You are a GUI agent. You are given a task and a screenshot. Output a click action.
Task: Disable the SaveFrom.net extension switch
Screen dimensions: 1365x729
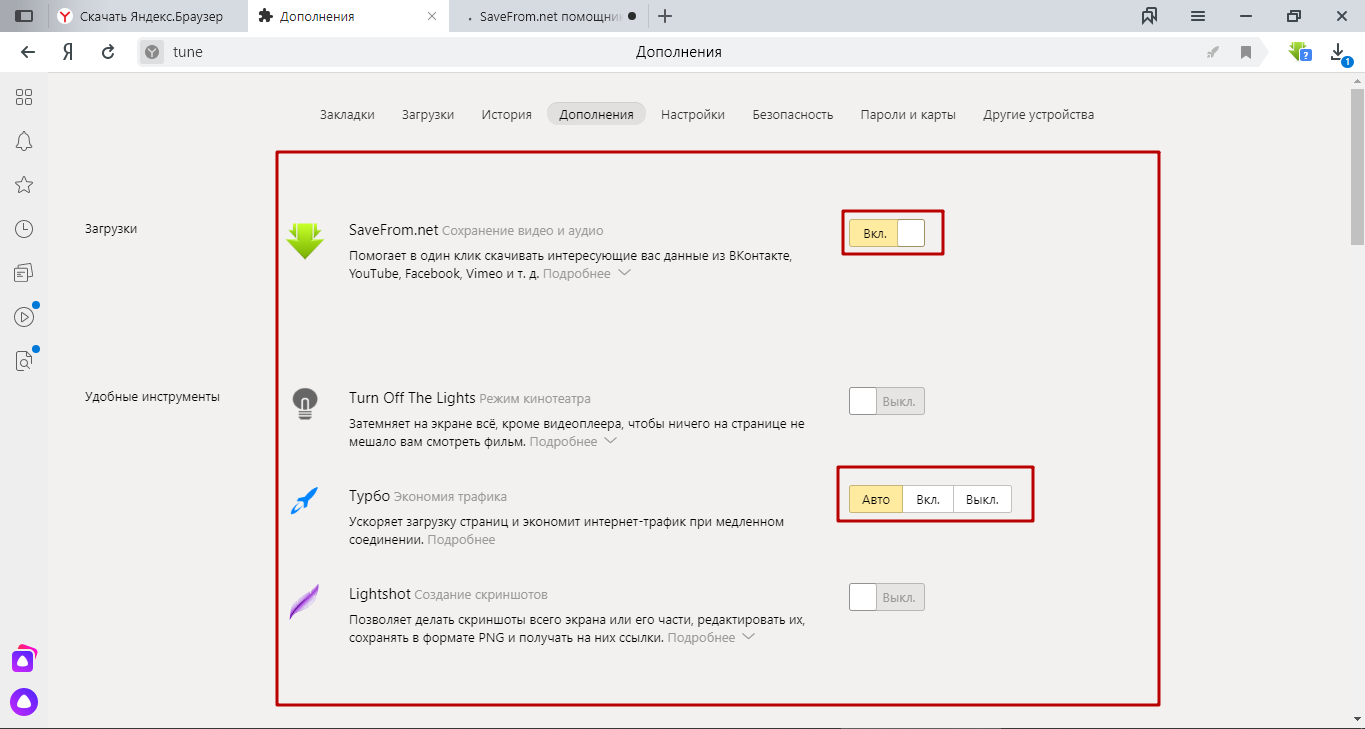coord(887,233)
